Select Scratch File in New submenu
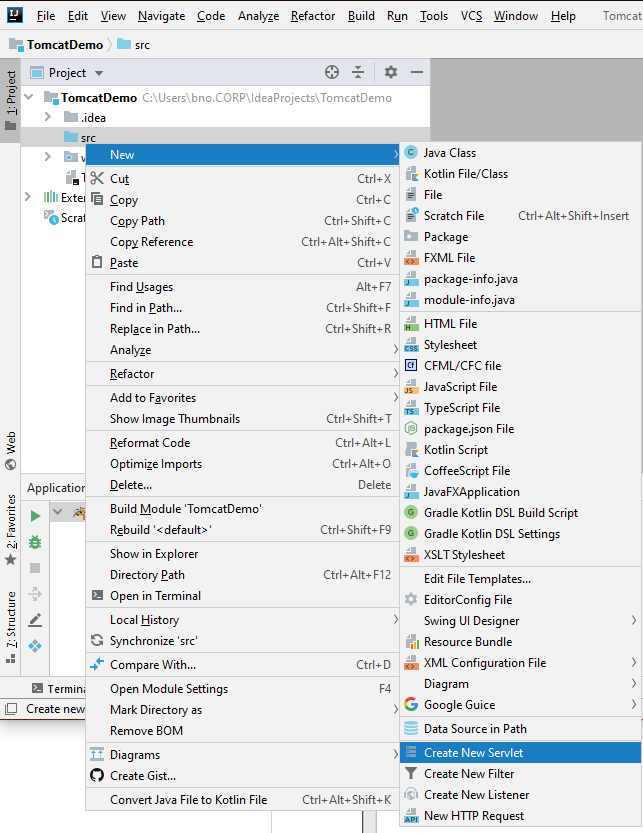Screen dimensions: 643x833 point(520,216)
